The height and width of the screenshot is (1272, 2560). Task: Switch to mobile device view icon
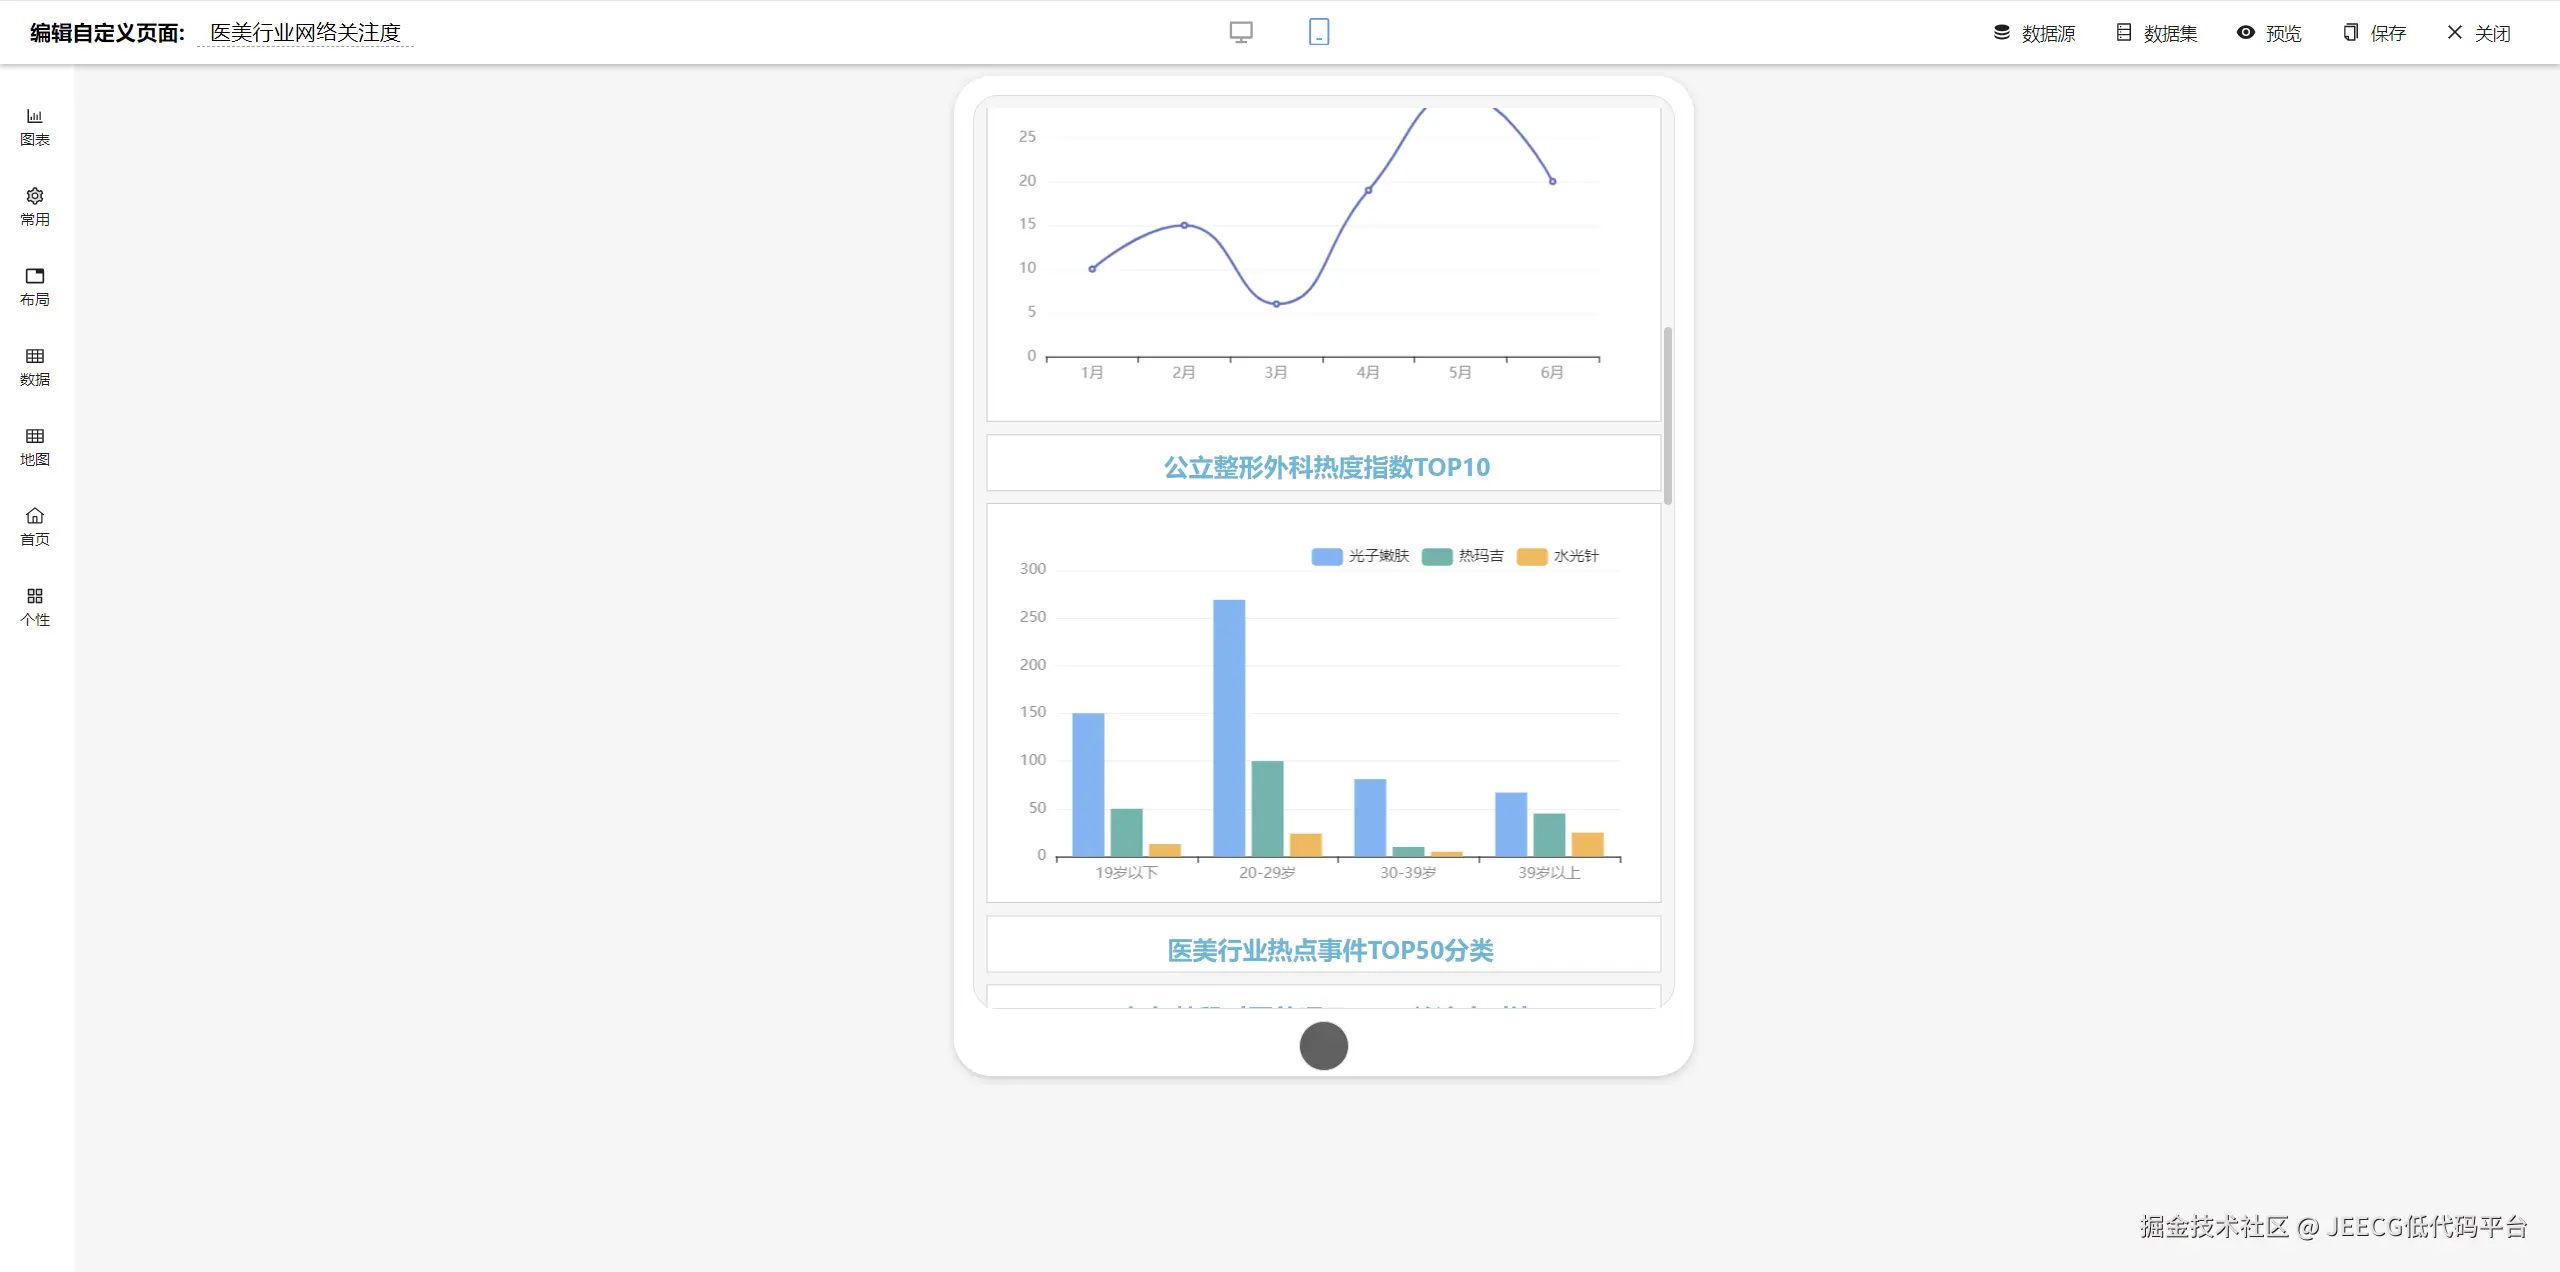click(1319, 32)
